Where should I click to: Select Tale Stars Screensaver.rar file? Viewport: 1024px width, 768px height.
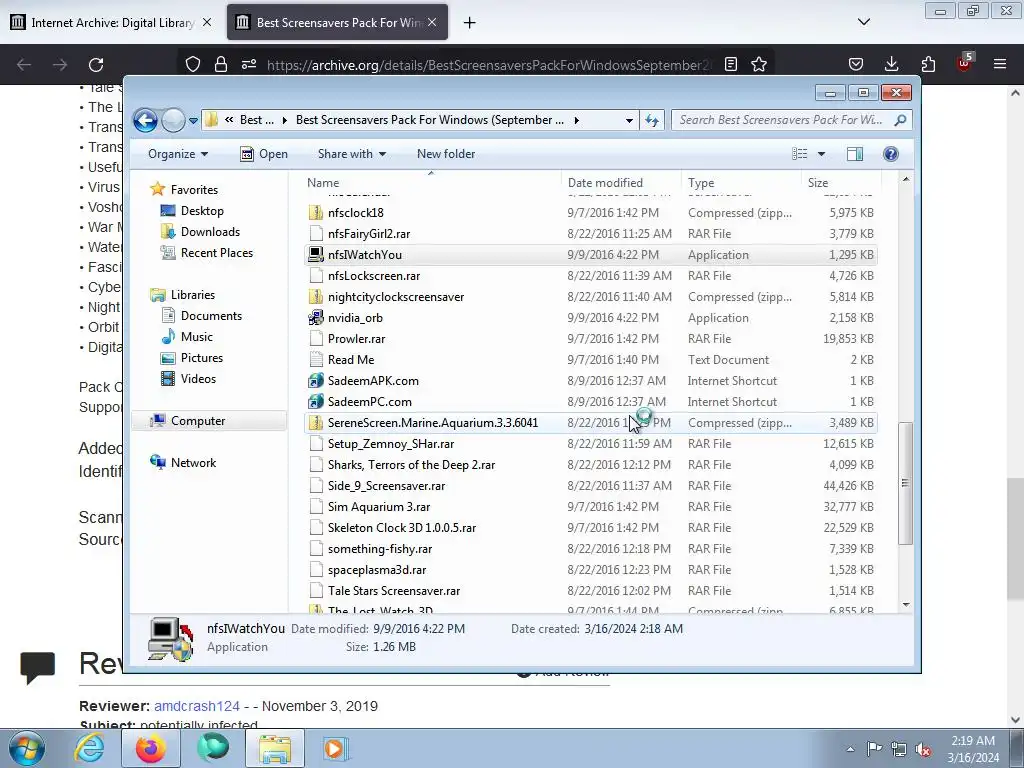tap(590, 591)
